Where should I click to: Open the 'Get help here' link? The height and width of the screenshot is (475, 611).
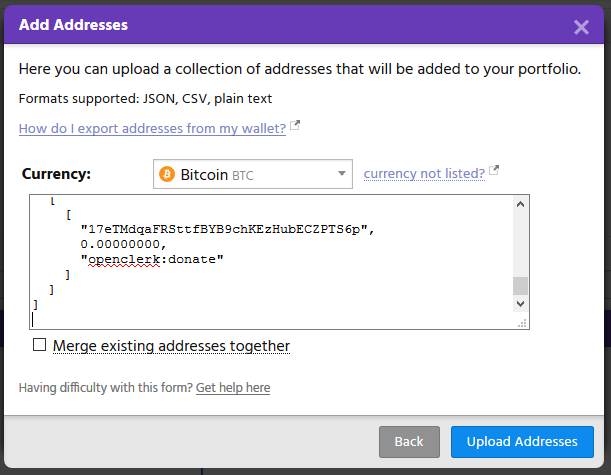(x=233, y=387)
